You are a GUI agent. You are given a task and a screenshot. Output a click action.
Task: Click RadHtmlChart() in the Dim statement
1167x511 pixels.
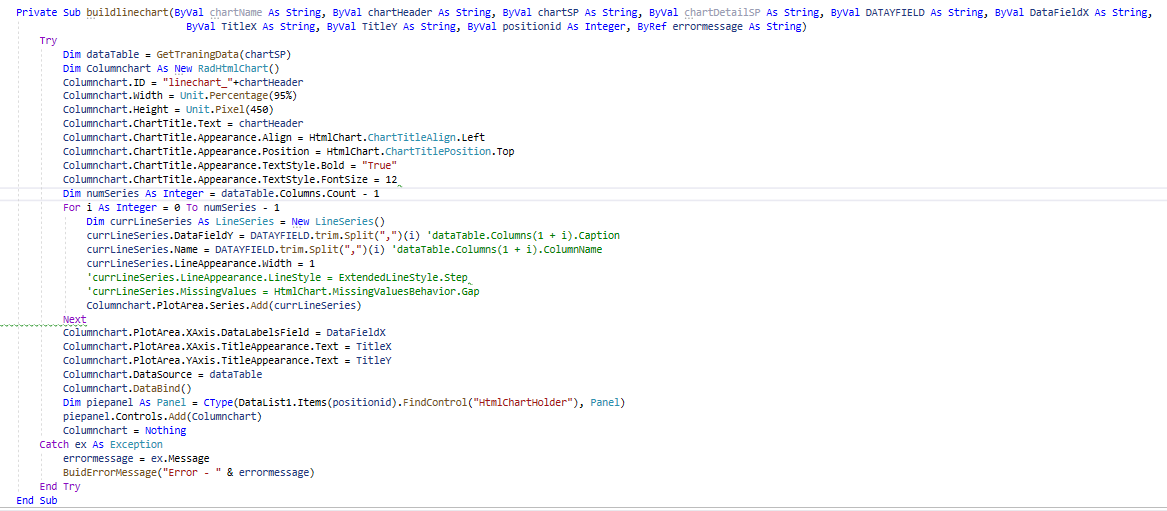tap(237, 68)
